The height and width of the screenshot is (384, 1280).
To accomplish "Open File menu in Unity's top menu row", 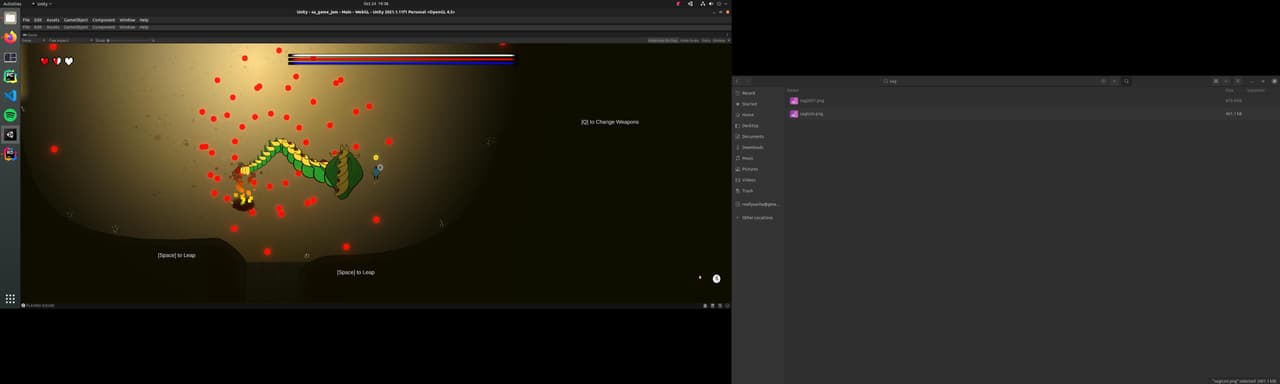I will (26, 20).
